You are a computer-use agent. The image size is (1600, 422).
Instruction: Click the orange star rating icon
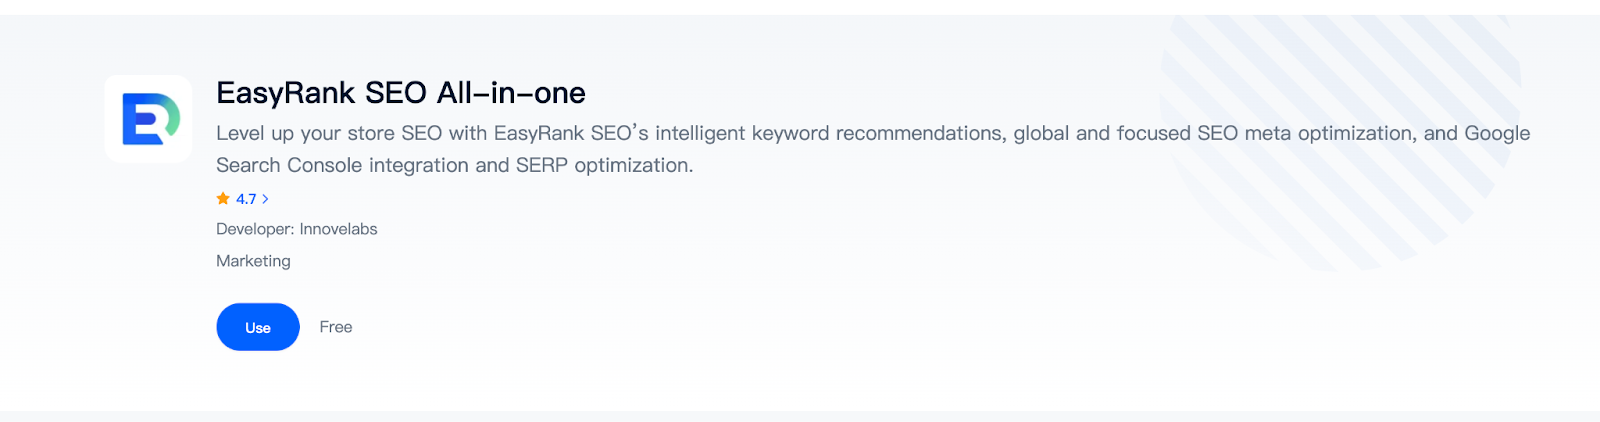223,199
